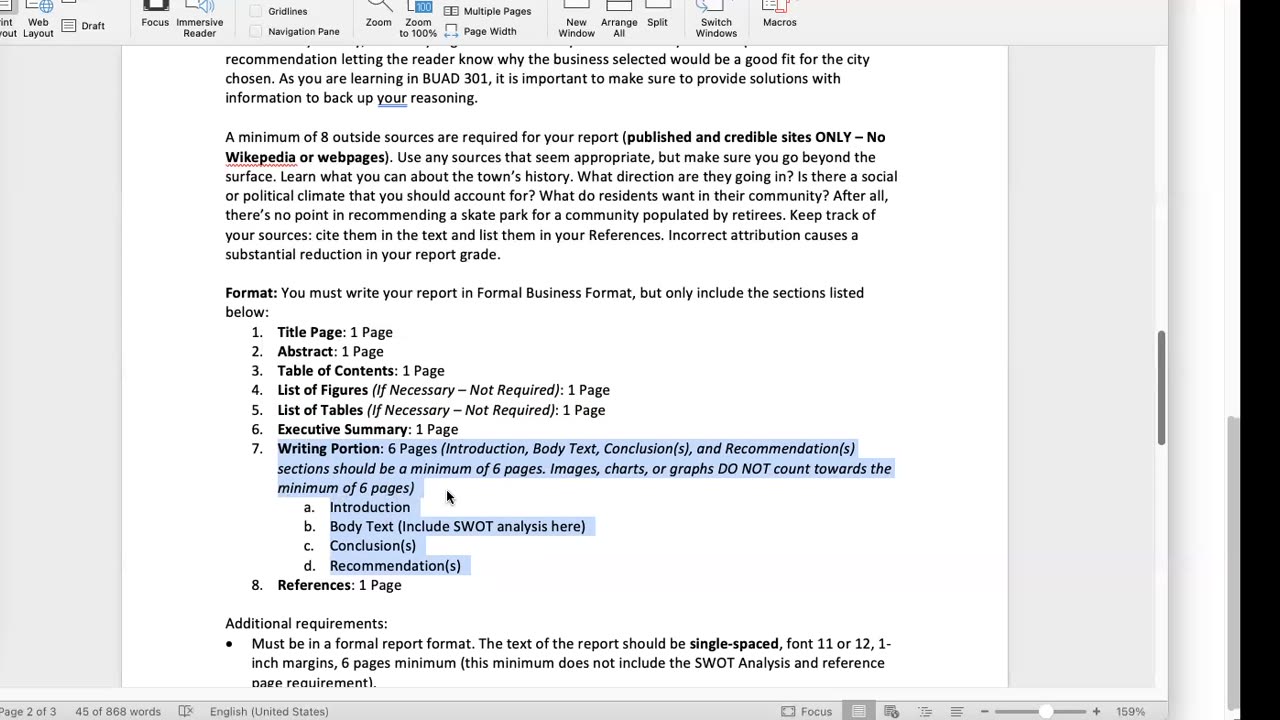1280x720 pixels.
Task: Click Title Page list item
Action: tap(334, 332)
